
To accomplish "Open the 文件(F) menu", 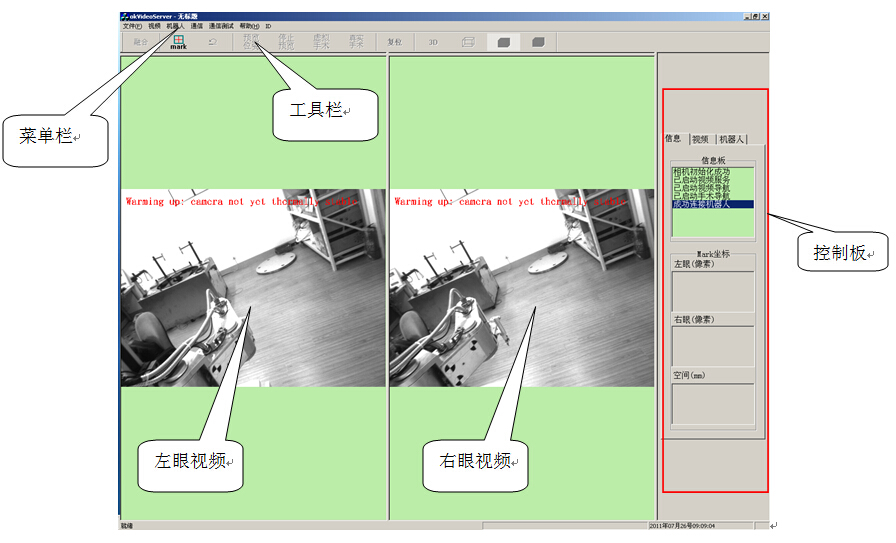I will (x=132, y=26).
